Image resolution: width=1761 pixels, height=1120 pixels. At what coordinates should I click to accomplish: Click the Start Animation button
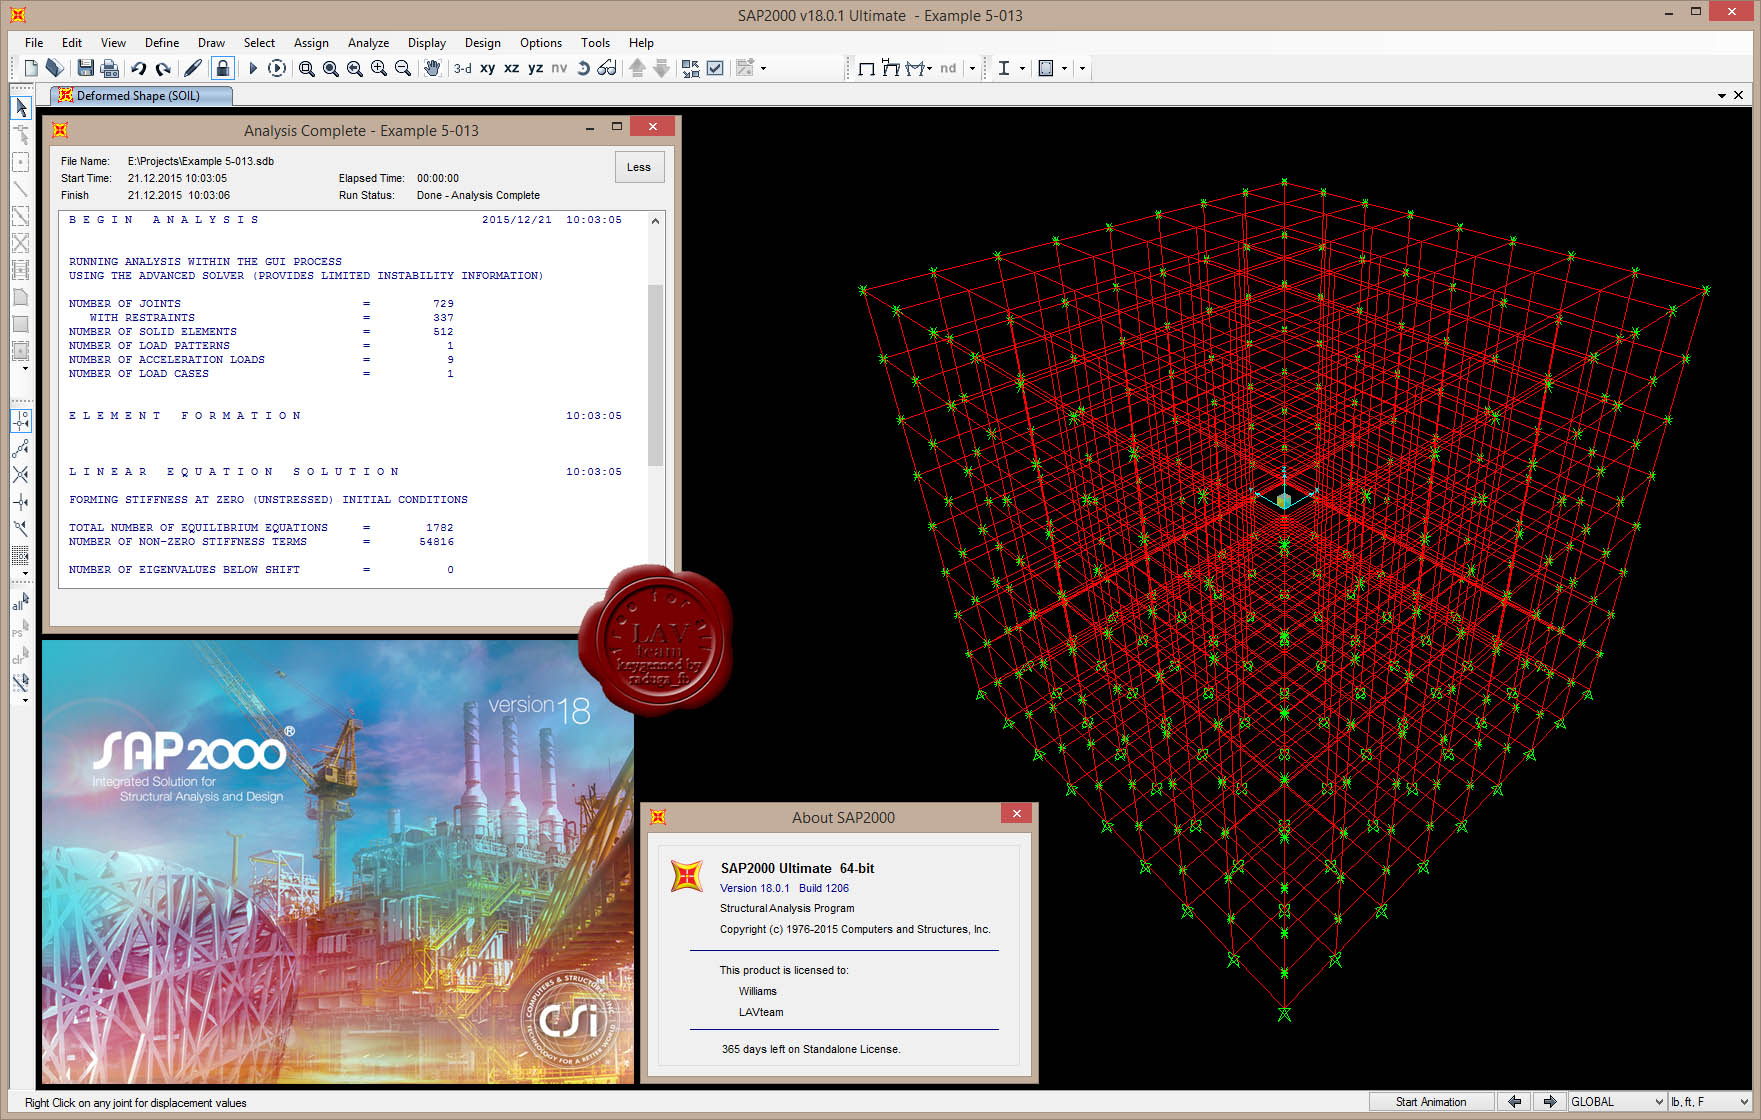point(1431,1102)
